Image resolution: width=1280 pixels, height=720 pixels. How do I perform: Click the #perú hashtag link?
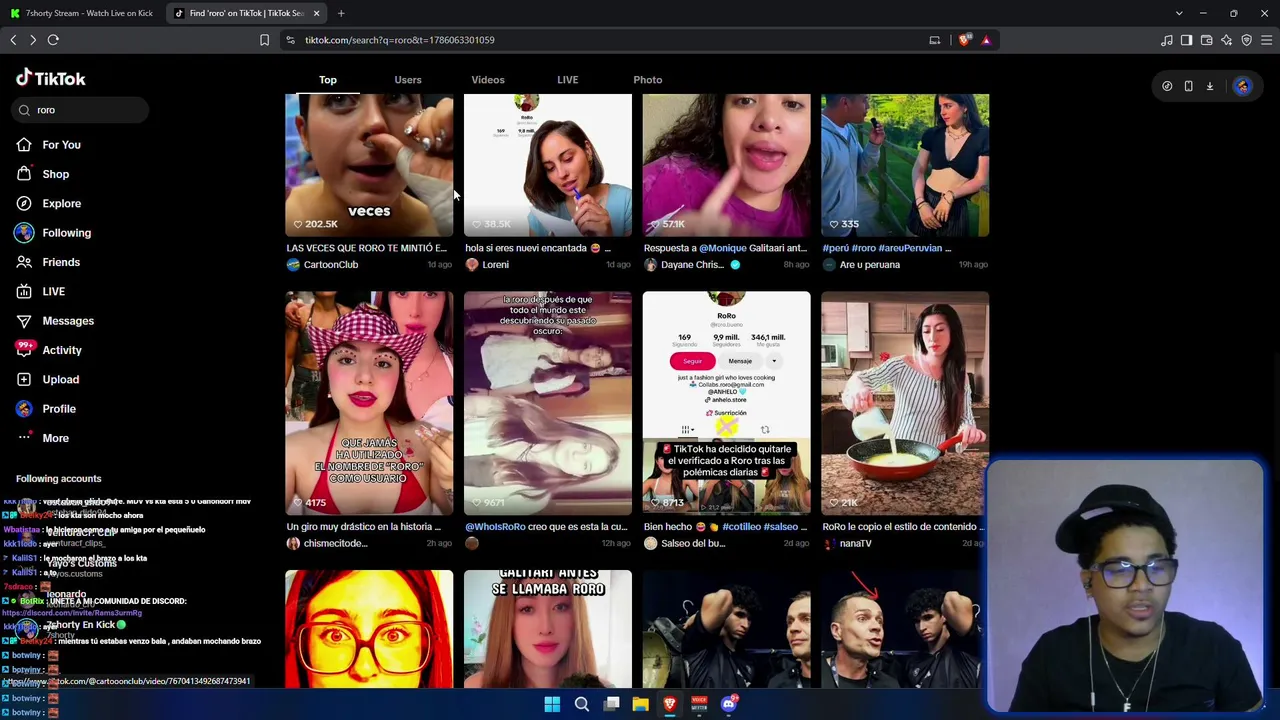[836, 248]
